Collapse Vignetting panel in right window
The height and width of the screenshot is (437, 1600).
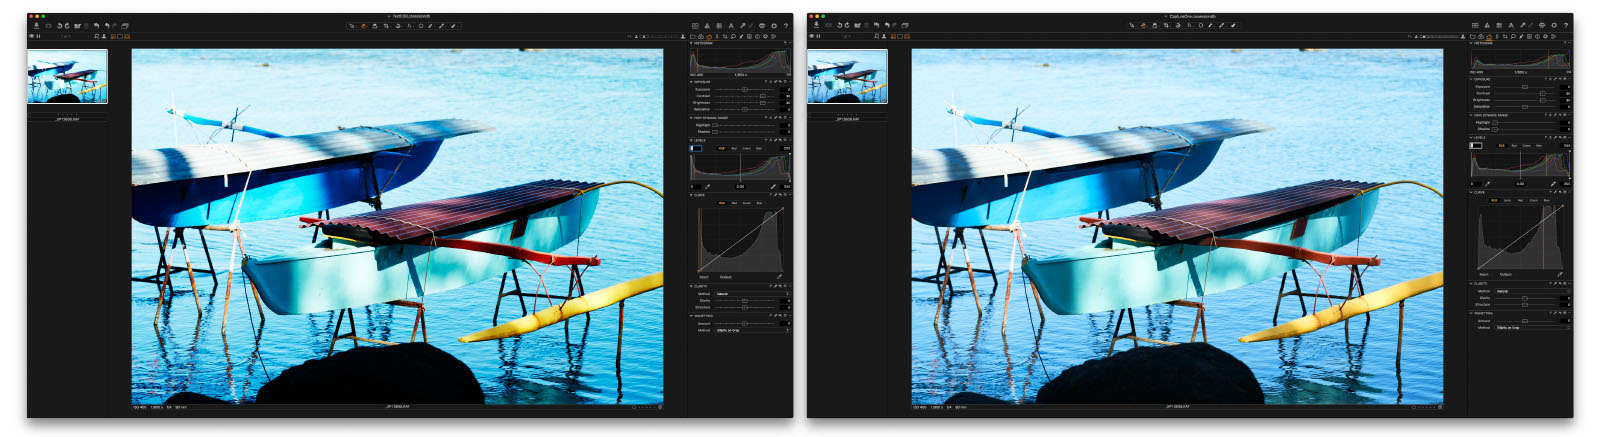1471,313
